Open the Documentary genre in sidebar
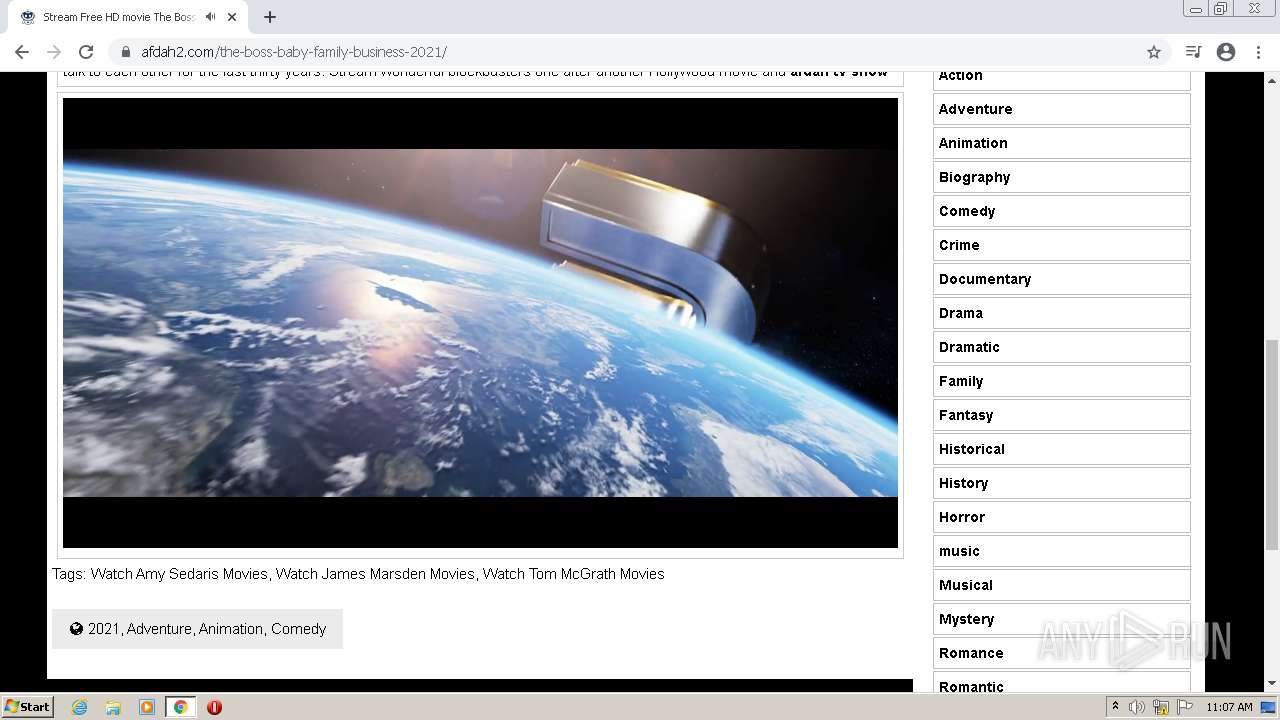1280x720 pixels. [x=1061, y=279]
